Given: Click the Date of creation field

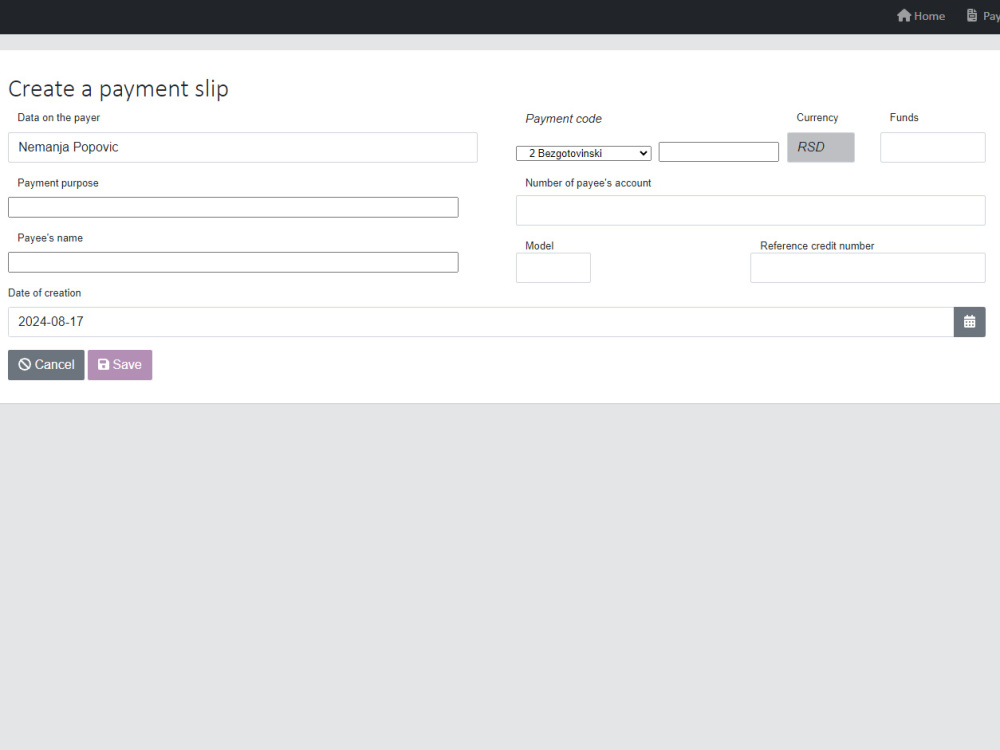Looking at the screenshot, I should (481, 322).
